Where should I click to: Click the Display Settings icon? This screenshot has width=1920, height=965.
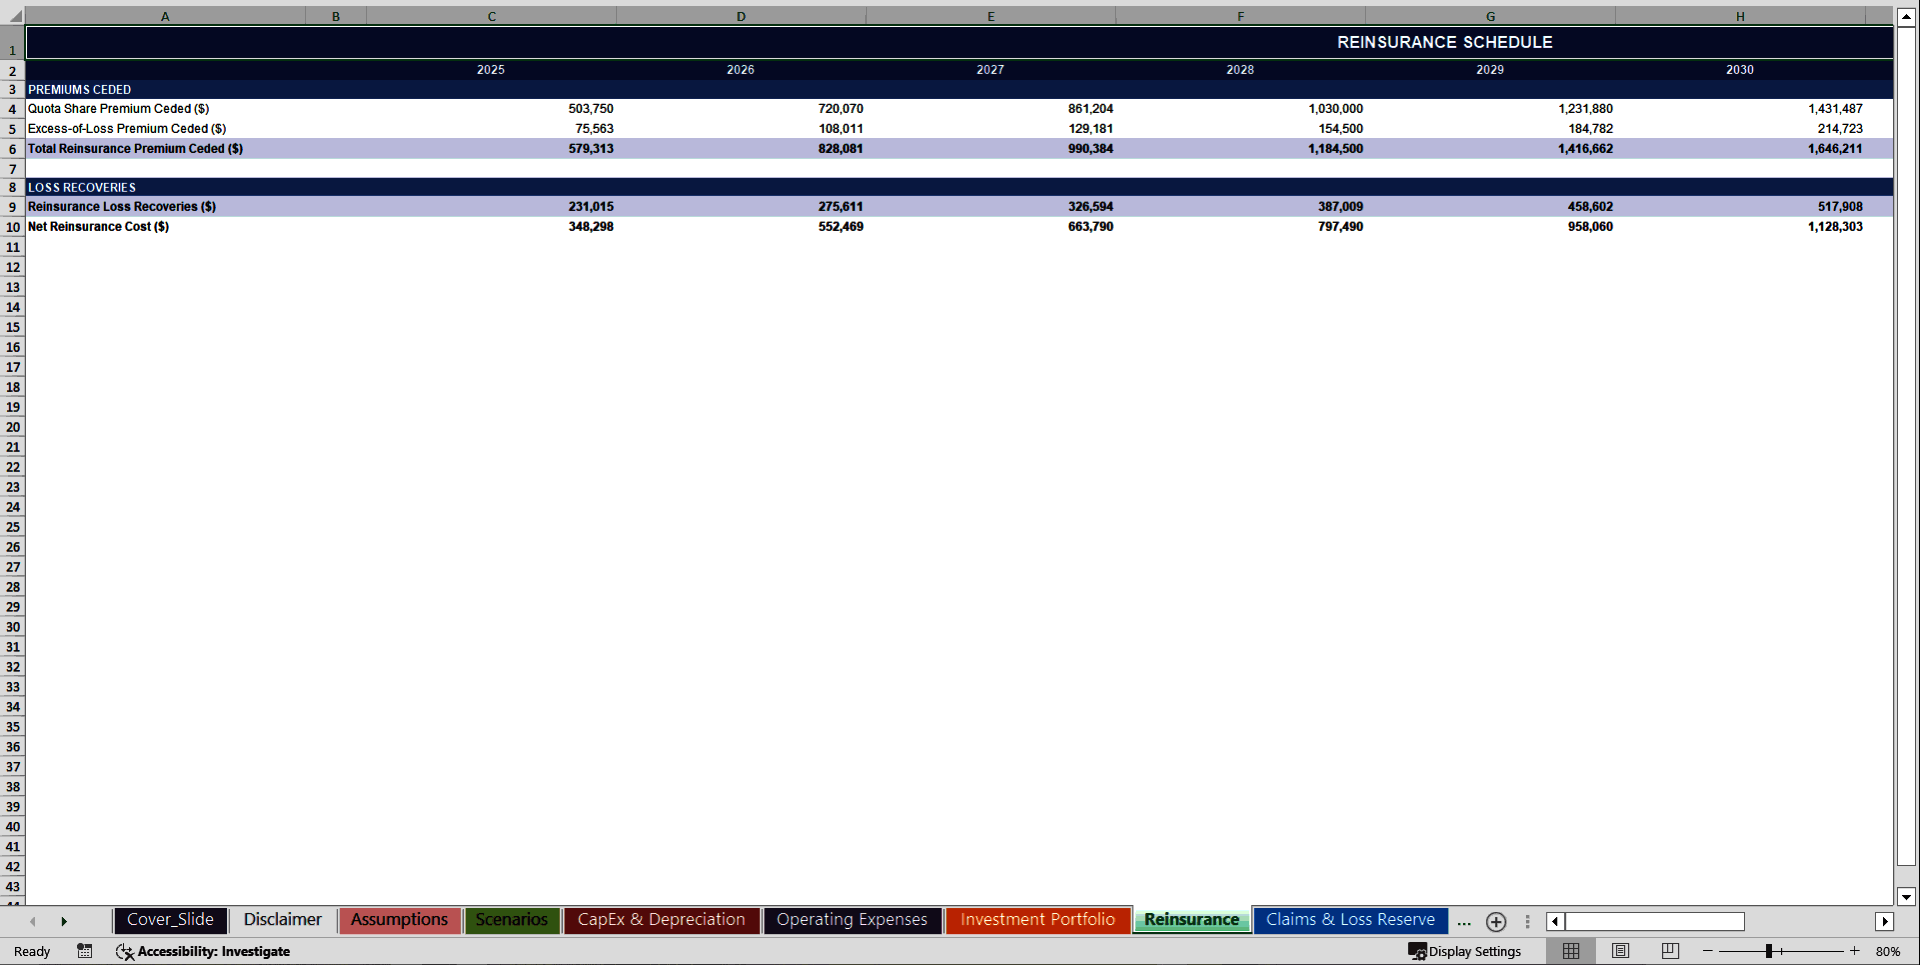1417,951
